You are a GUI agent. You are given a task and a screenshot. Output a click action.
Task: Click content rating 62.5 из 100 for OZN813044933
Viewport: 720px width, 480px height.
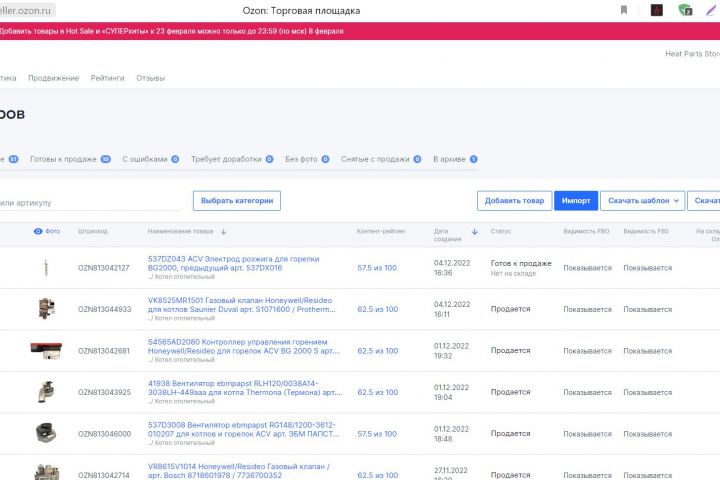point(377,310)
